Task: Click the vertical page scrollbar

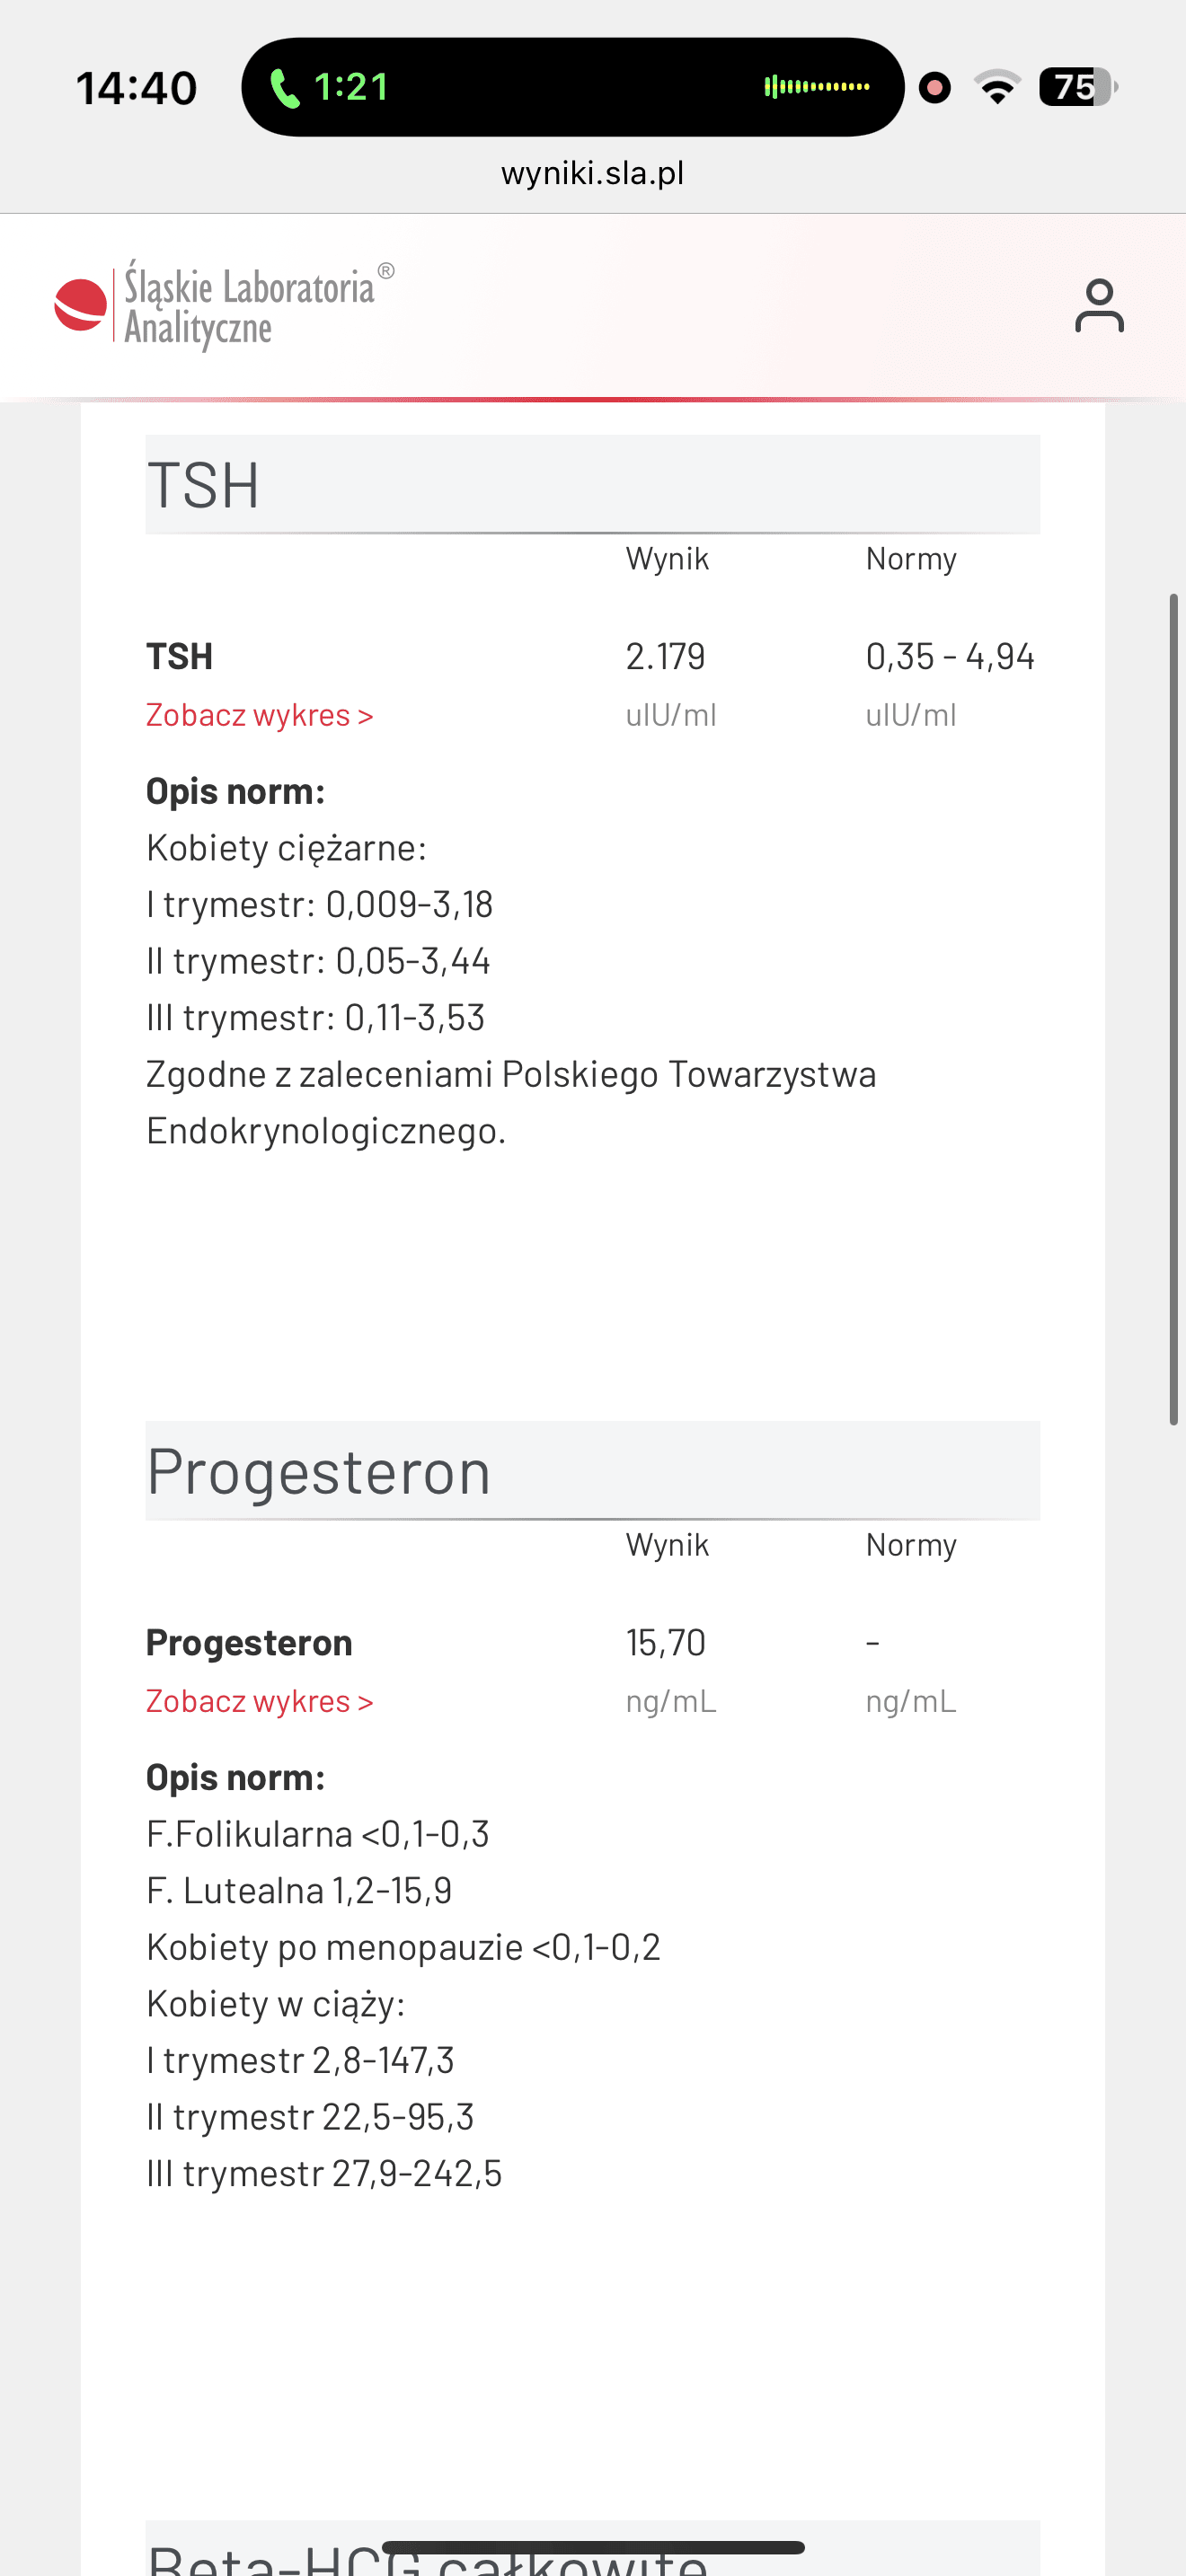Action: click(x=1174, y=1008)
